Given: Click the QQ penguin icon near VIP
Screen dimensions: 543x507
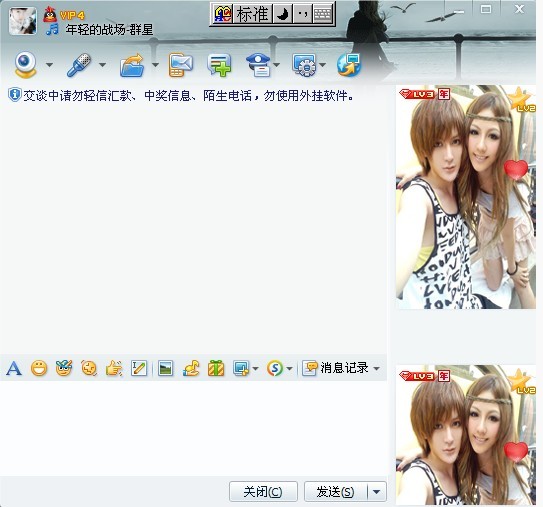Looking at the screenshot, I should tap(50, 15).
